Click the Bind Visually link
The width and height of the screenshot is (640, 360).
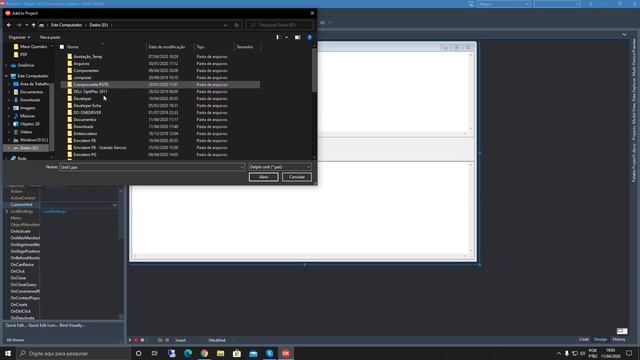pyautogui.click(x=72, y=325)
